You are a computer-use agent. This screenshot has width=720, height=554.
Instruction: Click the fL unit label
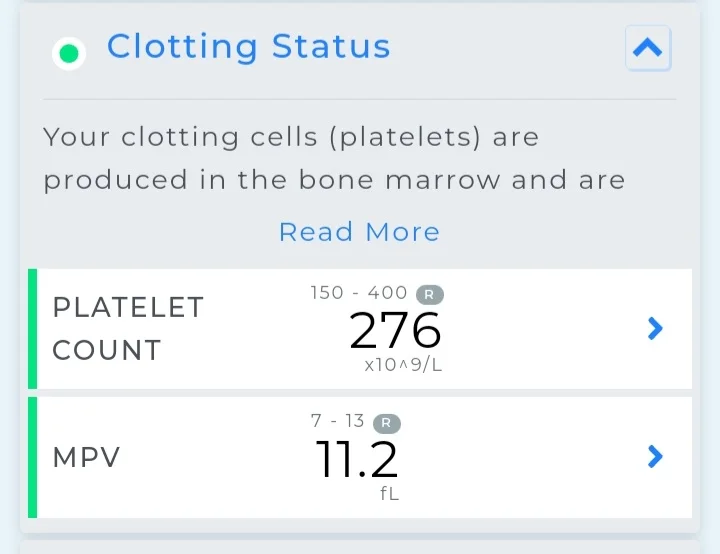tap(389, 494)
